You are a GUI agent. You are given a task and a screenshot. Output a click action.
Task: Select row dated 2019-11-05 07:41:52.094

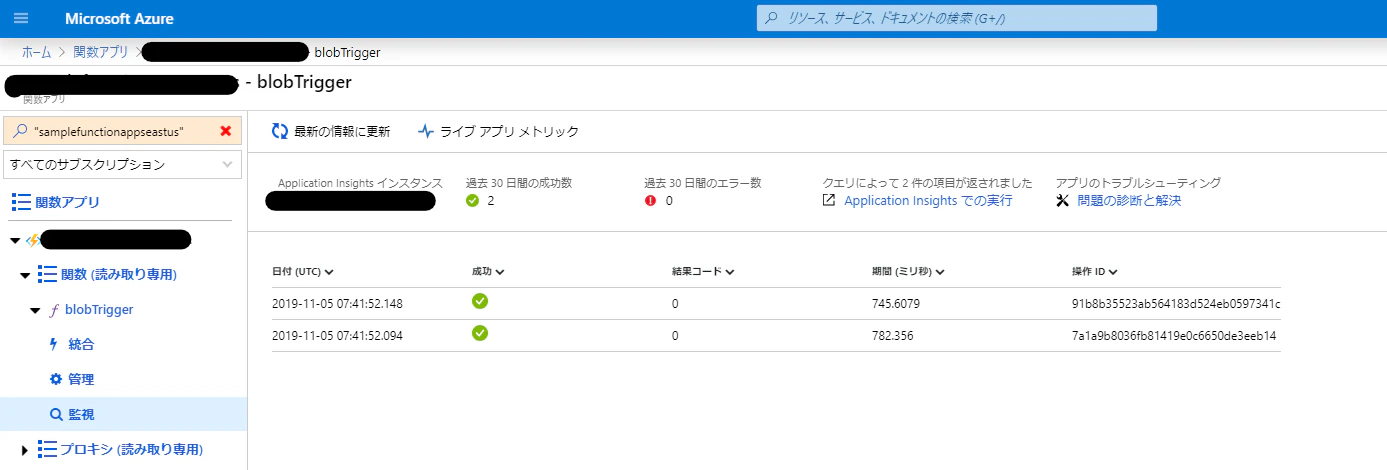(x=776, y=335)
